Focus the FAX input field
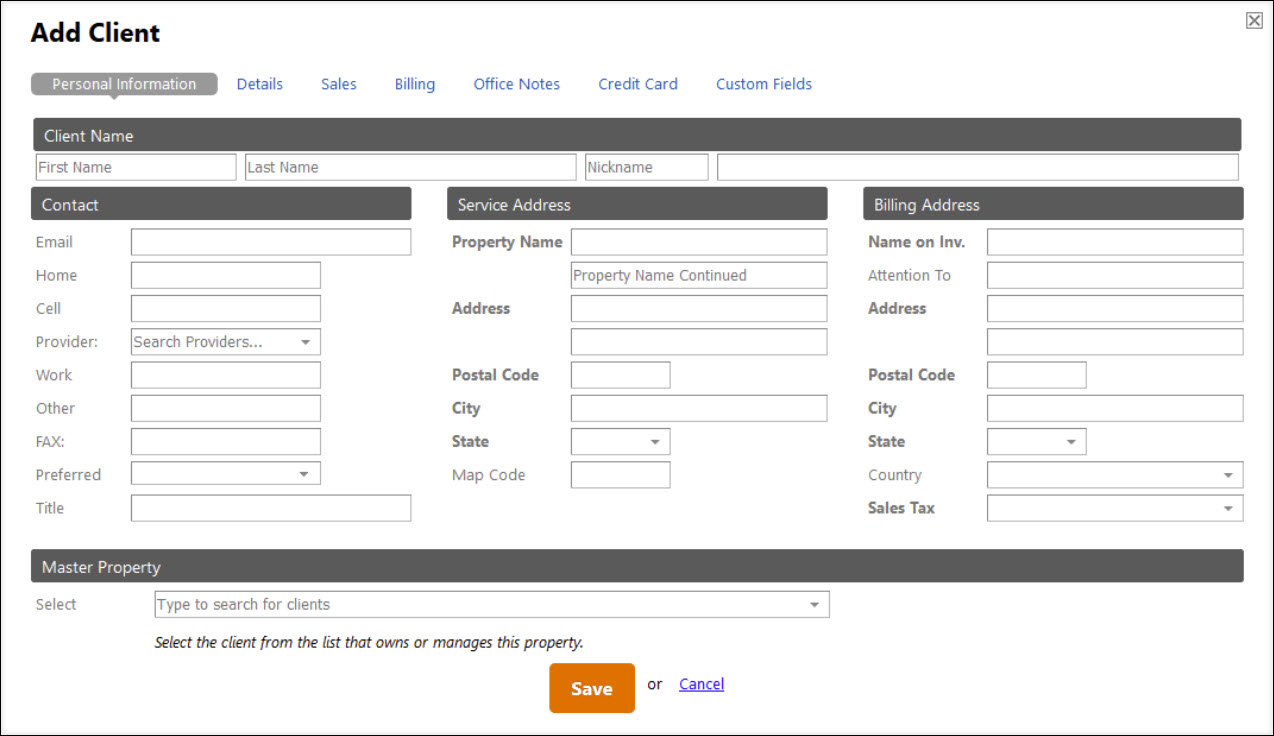Viewport: 1274px width, 736px height. [x=226, y=442]
